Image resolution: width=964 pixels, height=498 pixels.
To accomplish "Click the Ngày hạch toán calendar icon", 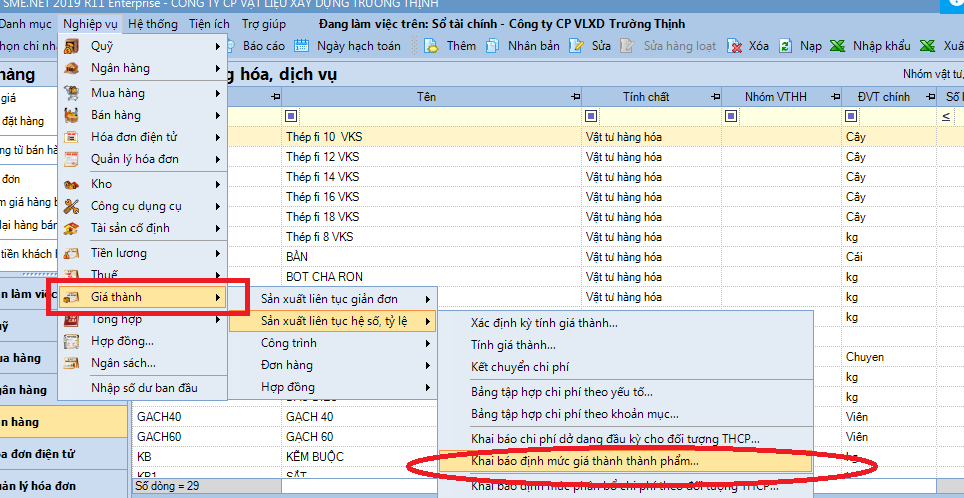I will click(301, 45).
